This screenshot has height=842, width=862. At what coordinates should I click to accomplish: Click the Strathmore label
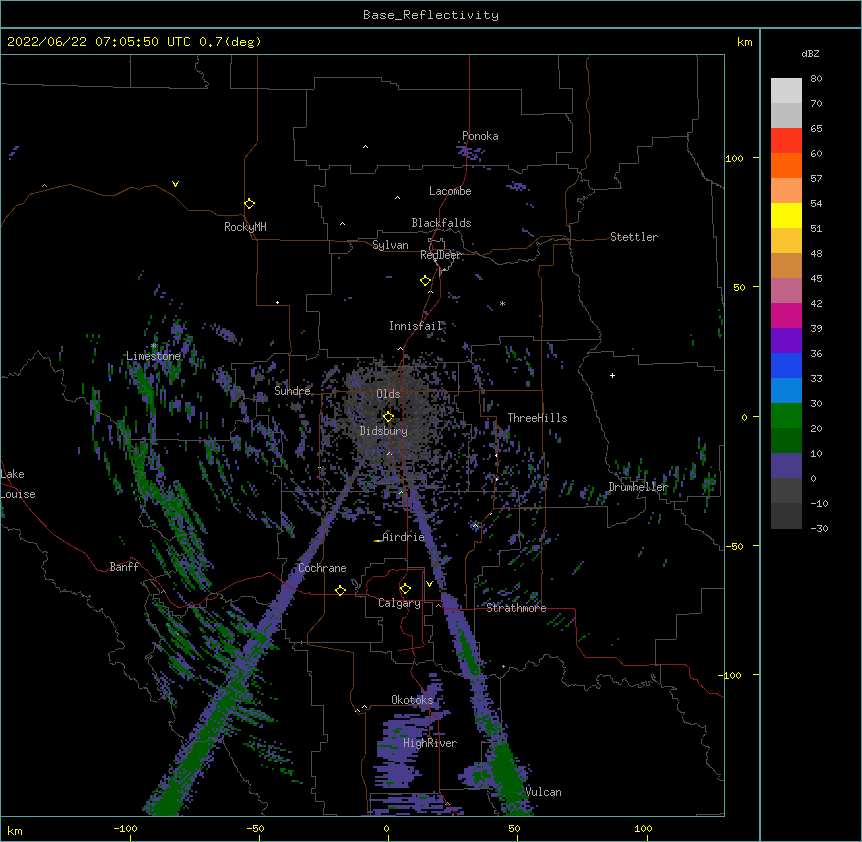pyautogui.click(x=516, y=608)
